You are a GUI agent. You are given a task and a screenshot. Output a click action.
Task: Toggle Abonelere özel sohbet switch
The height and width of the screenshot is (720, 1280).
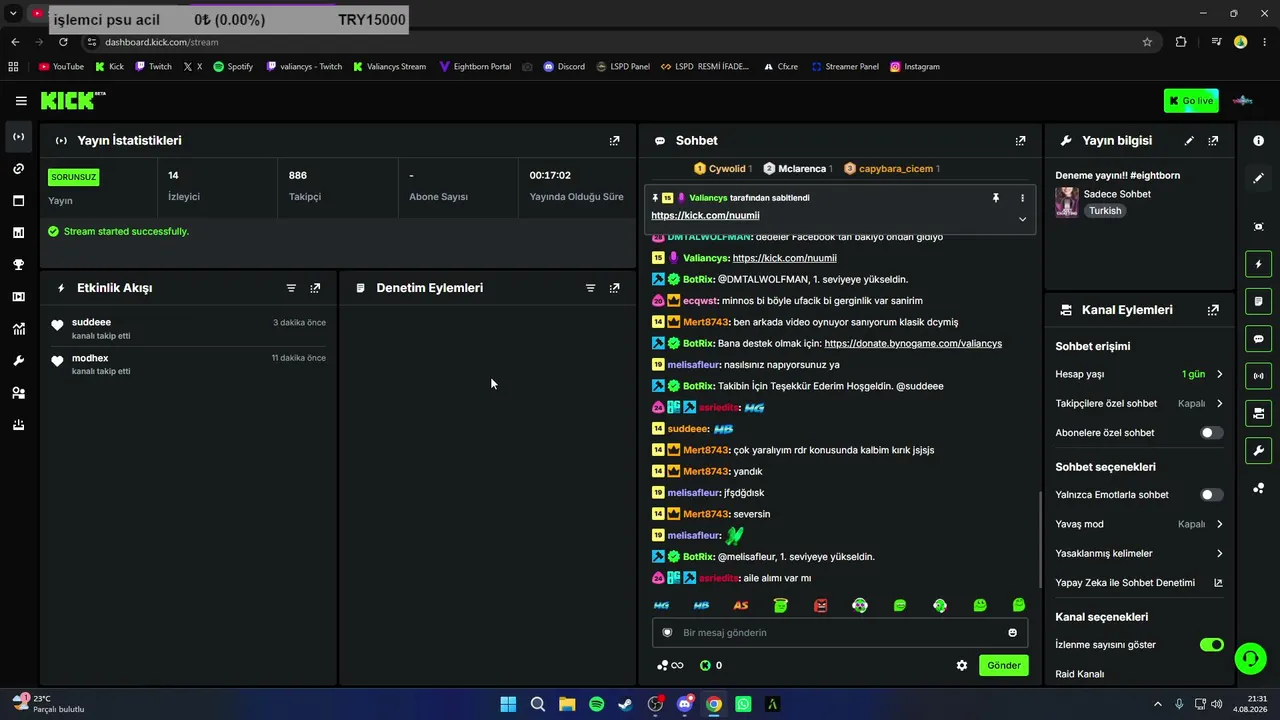[1211, 433]
